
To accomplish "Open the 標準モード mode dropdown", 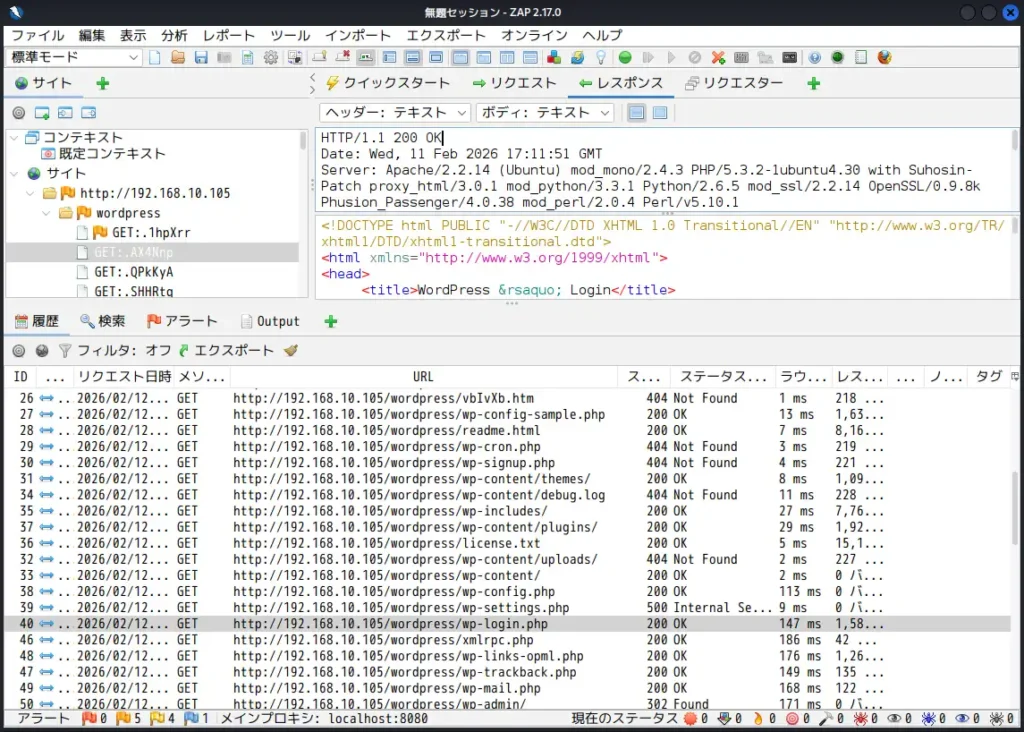I will coord(70,57).
